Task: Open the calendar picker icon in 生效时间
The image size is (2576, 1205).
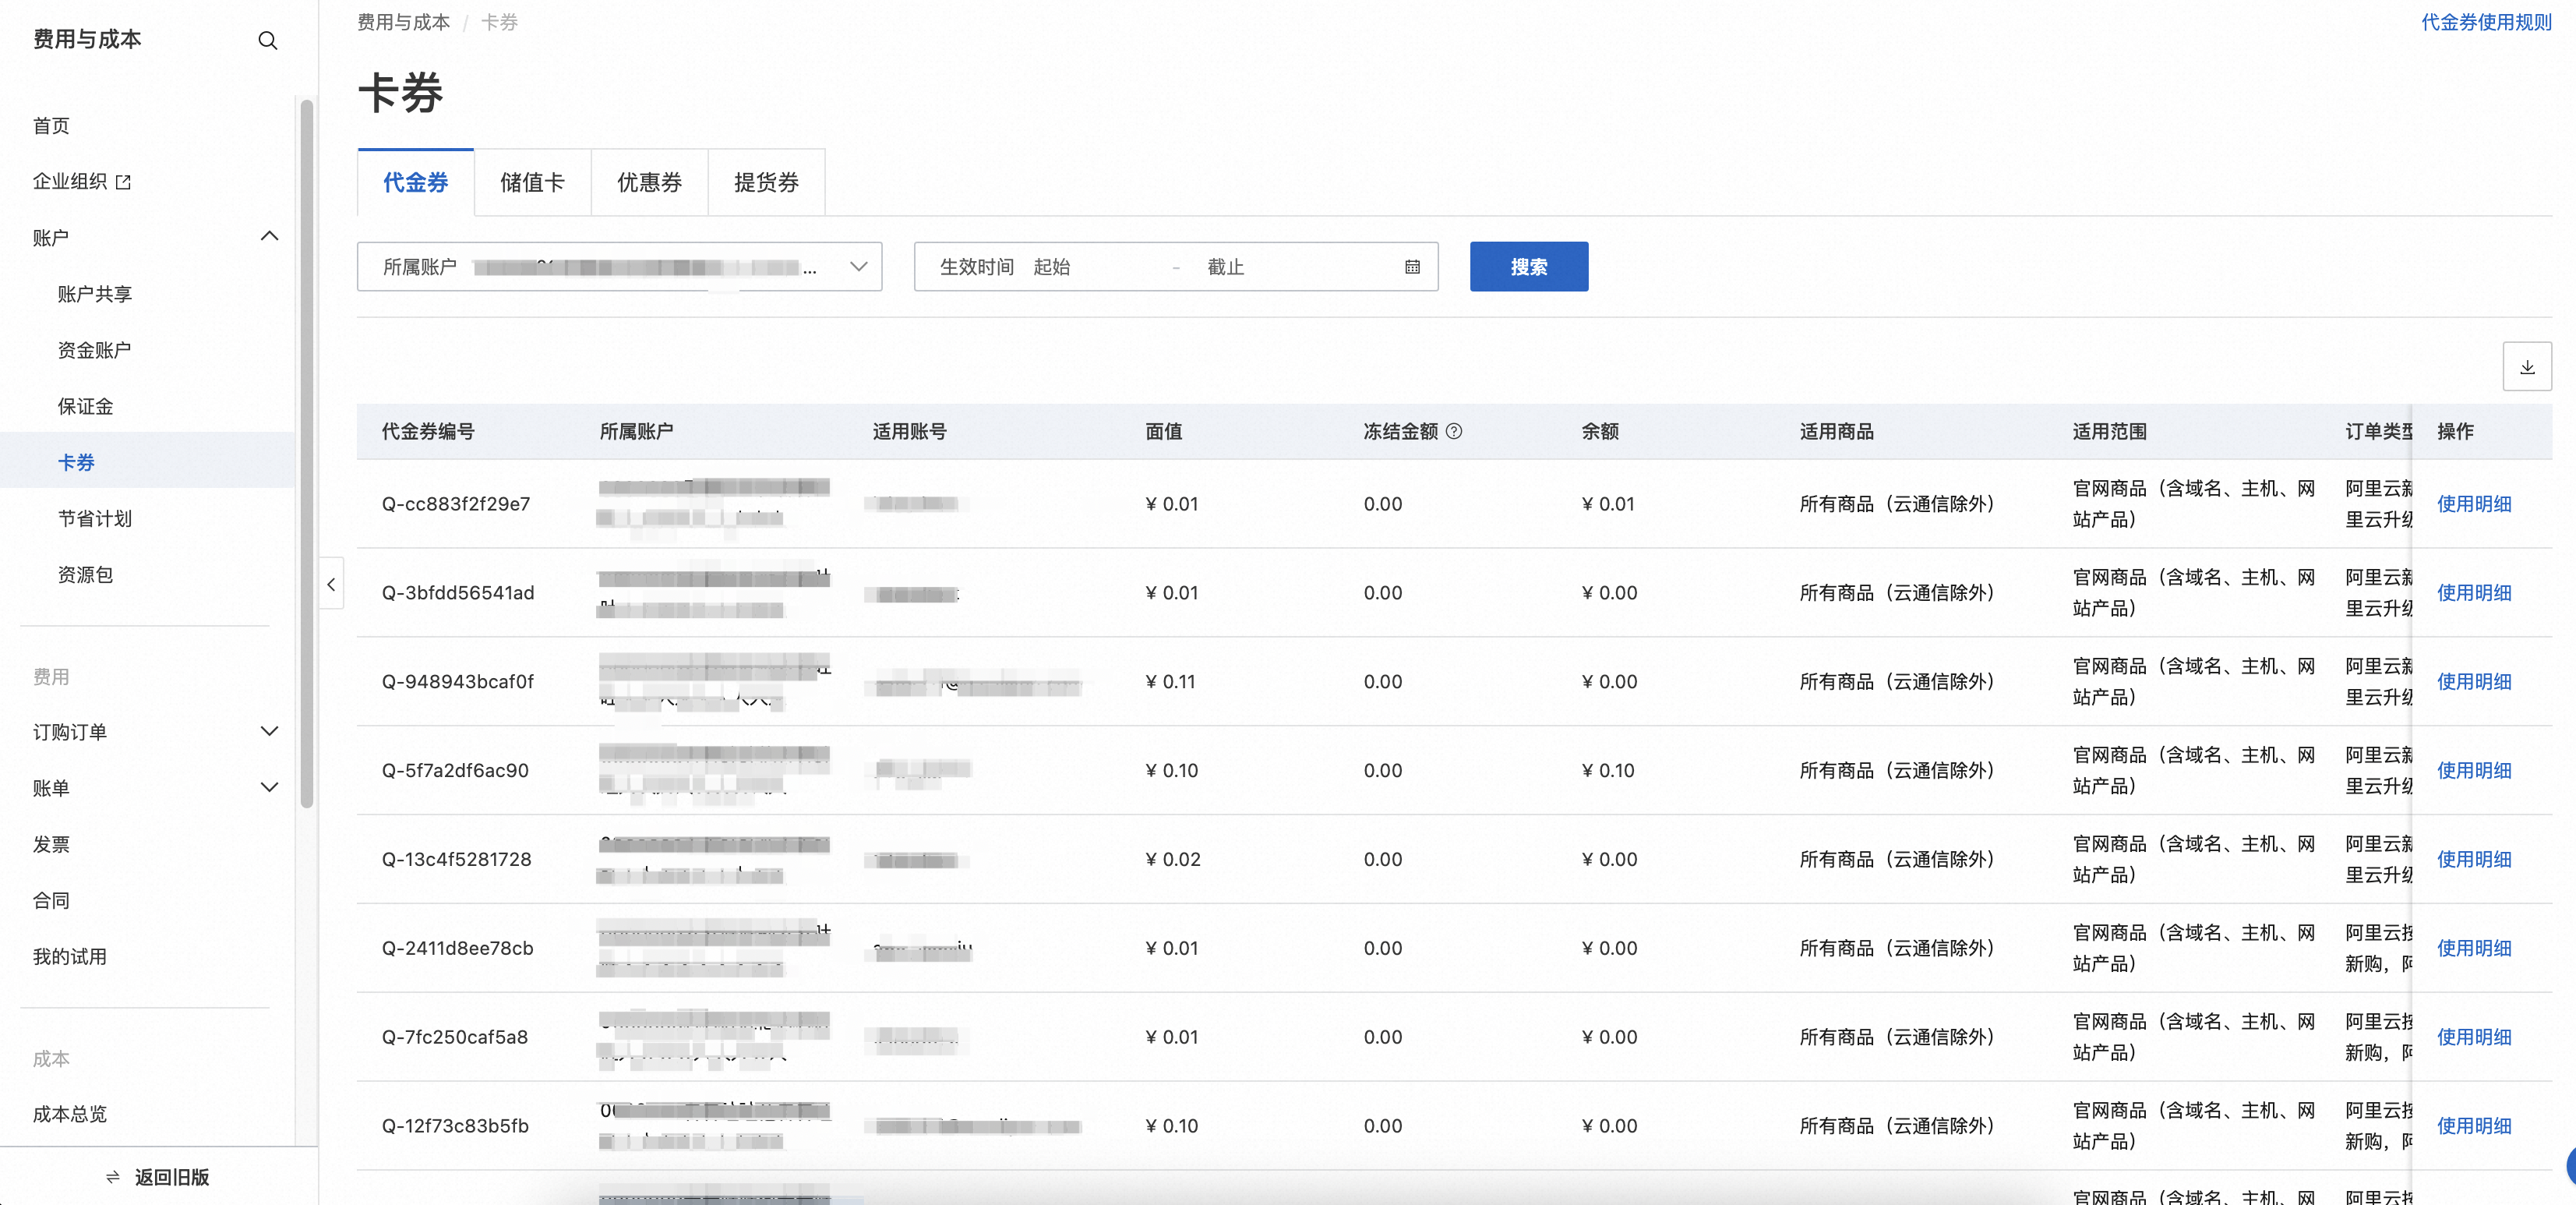Action: coord(1412,267)
